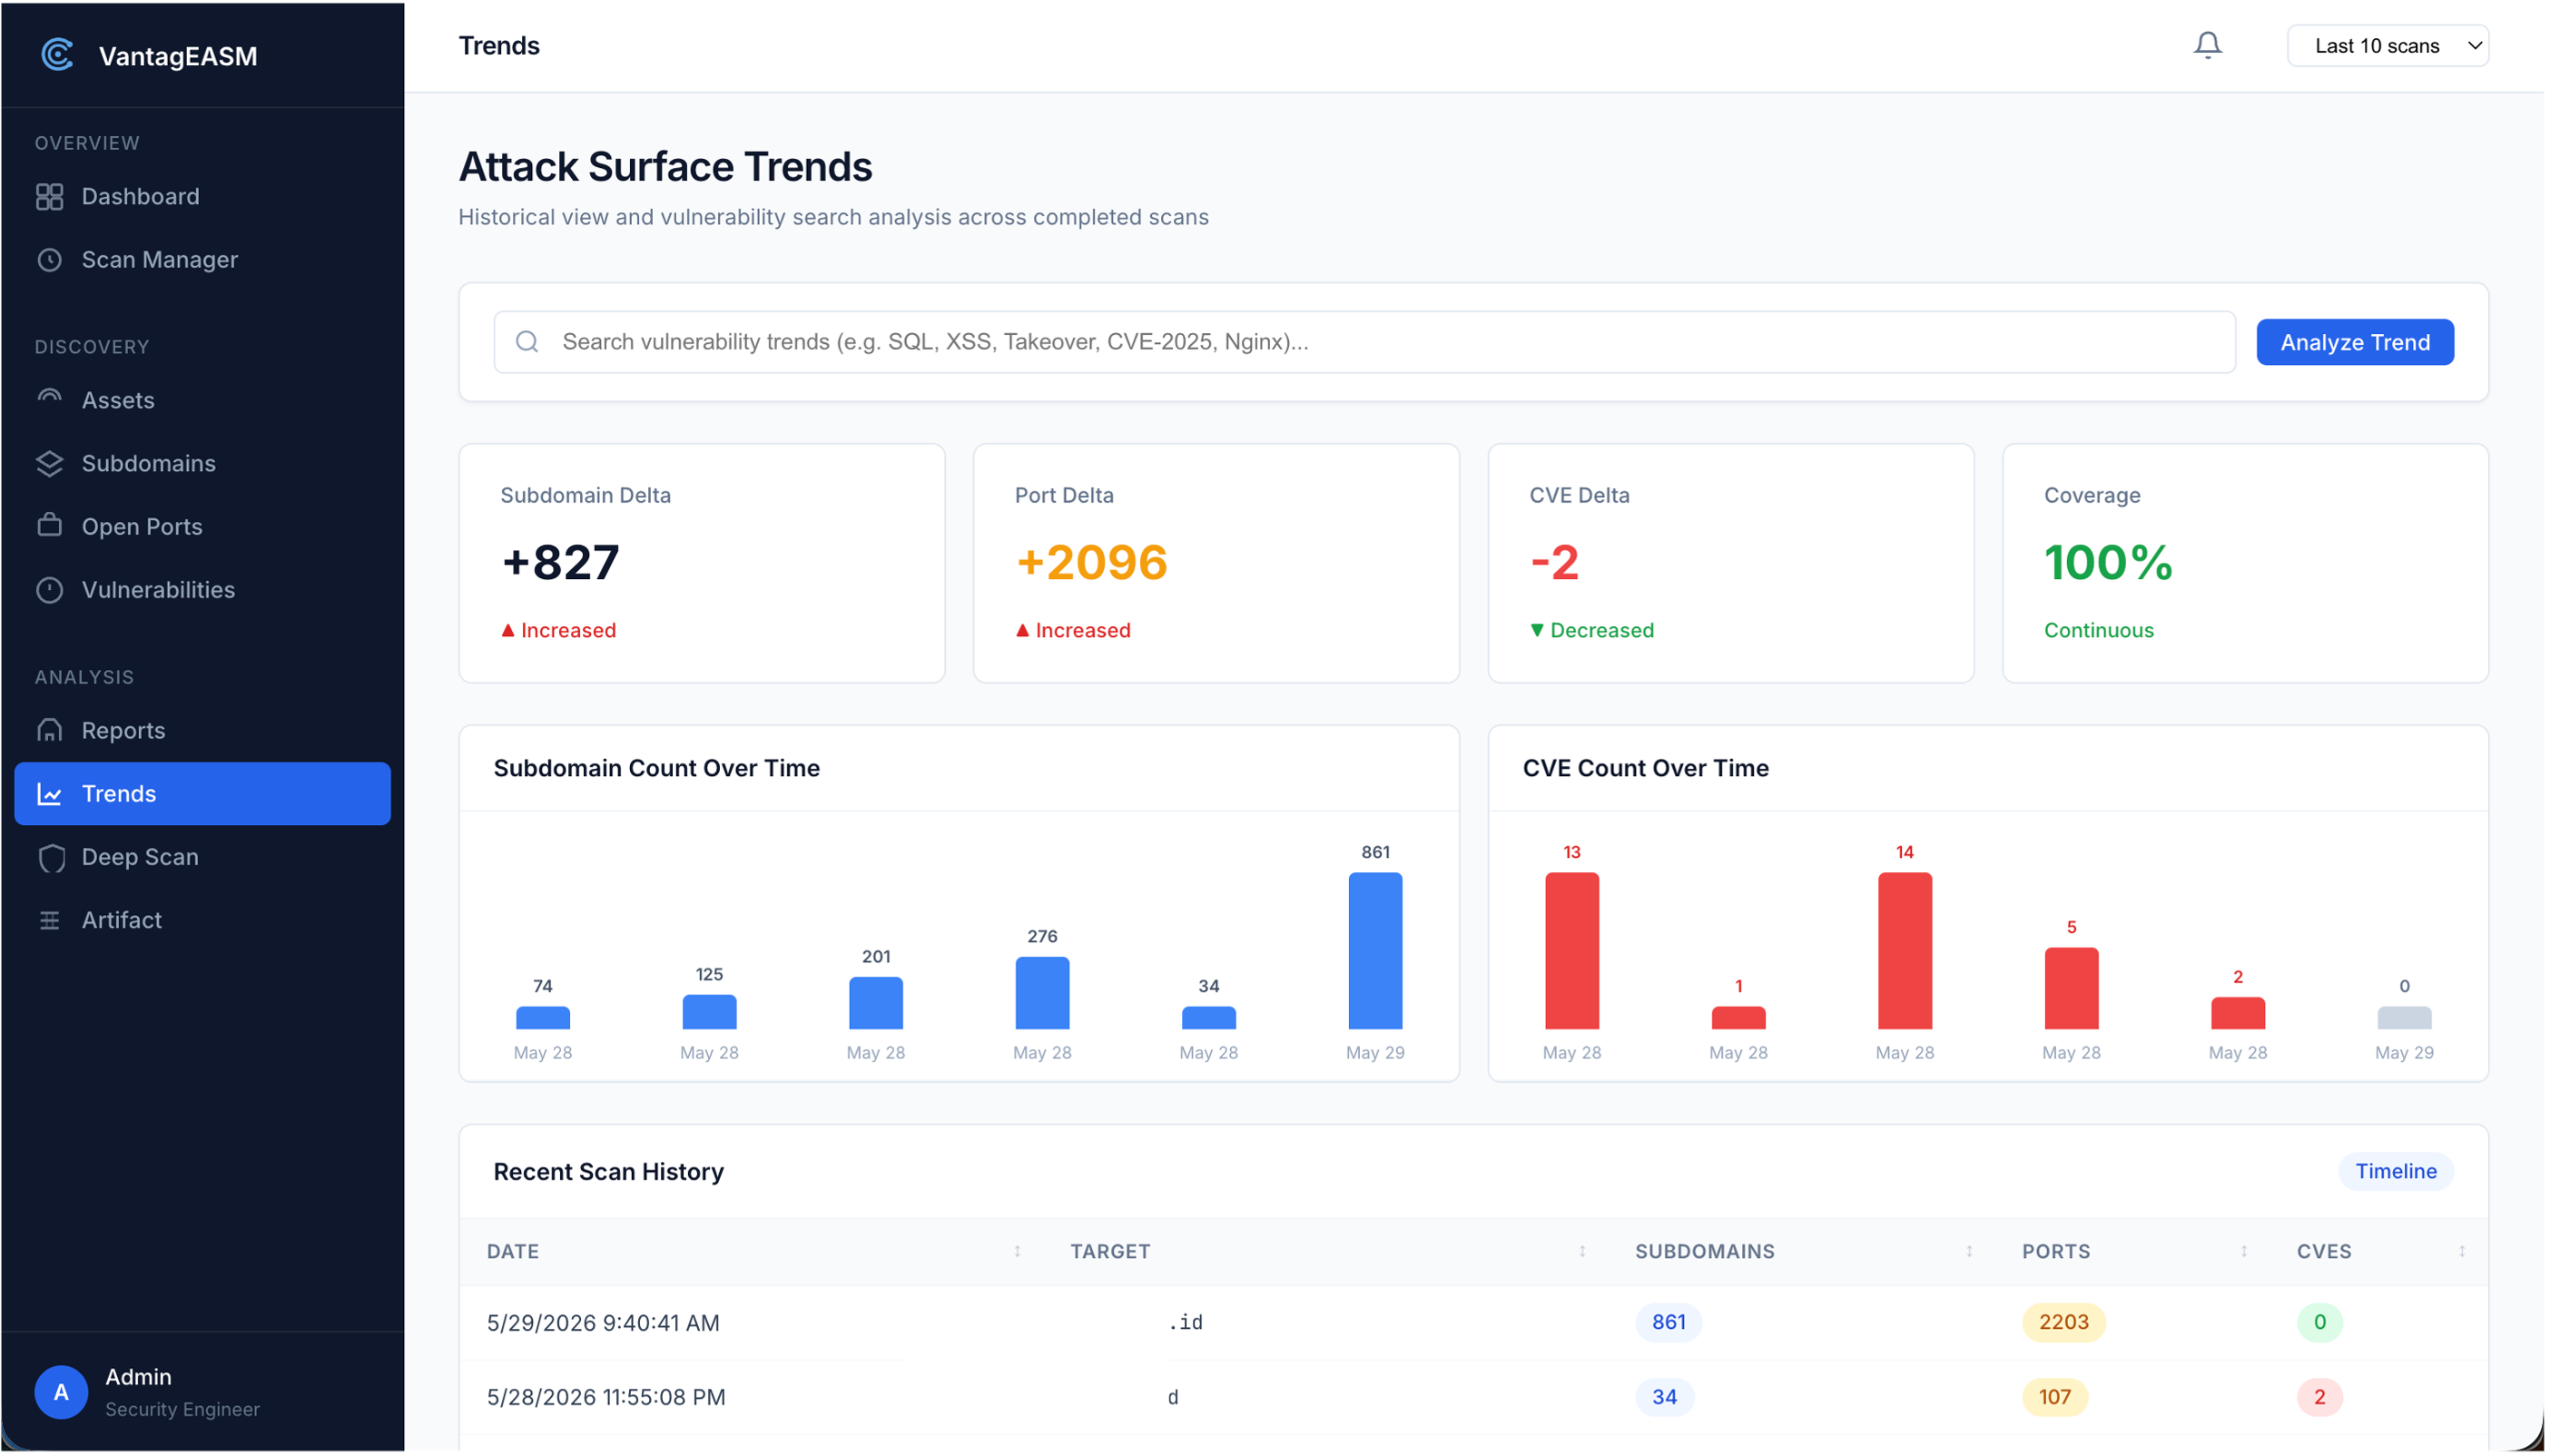The height and width of the screenshot is (1456, 2550).
Task: Click the Analyze Trend button
Action: pyautogui.click(x=2354, y=342)
